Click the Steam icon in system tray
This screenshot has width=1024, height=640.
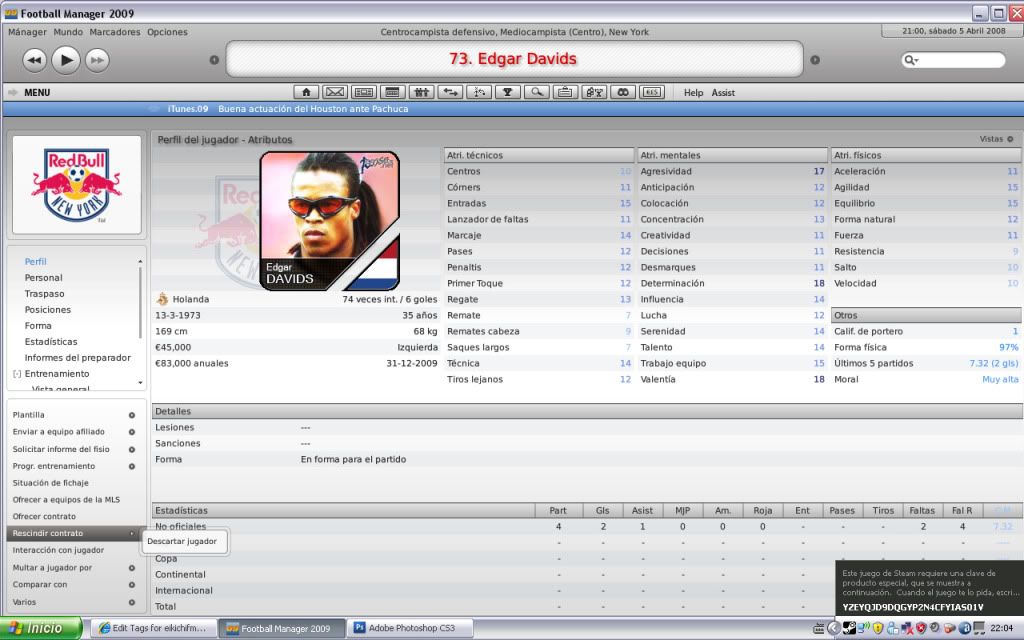tap(849, 628)
